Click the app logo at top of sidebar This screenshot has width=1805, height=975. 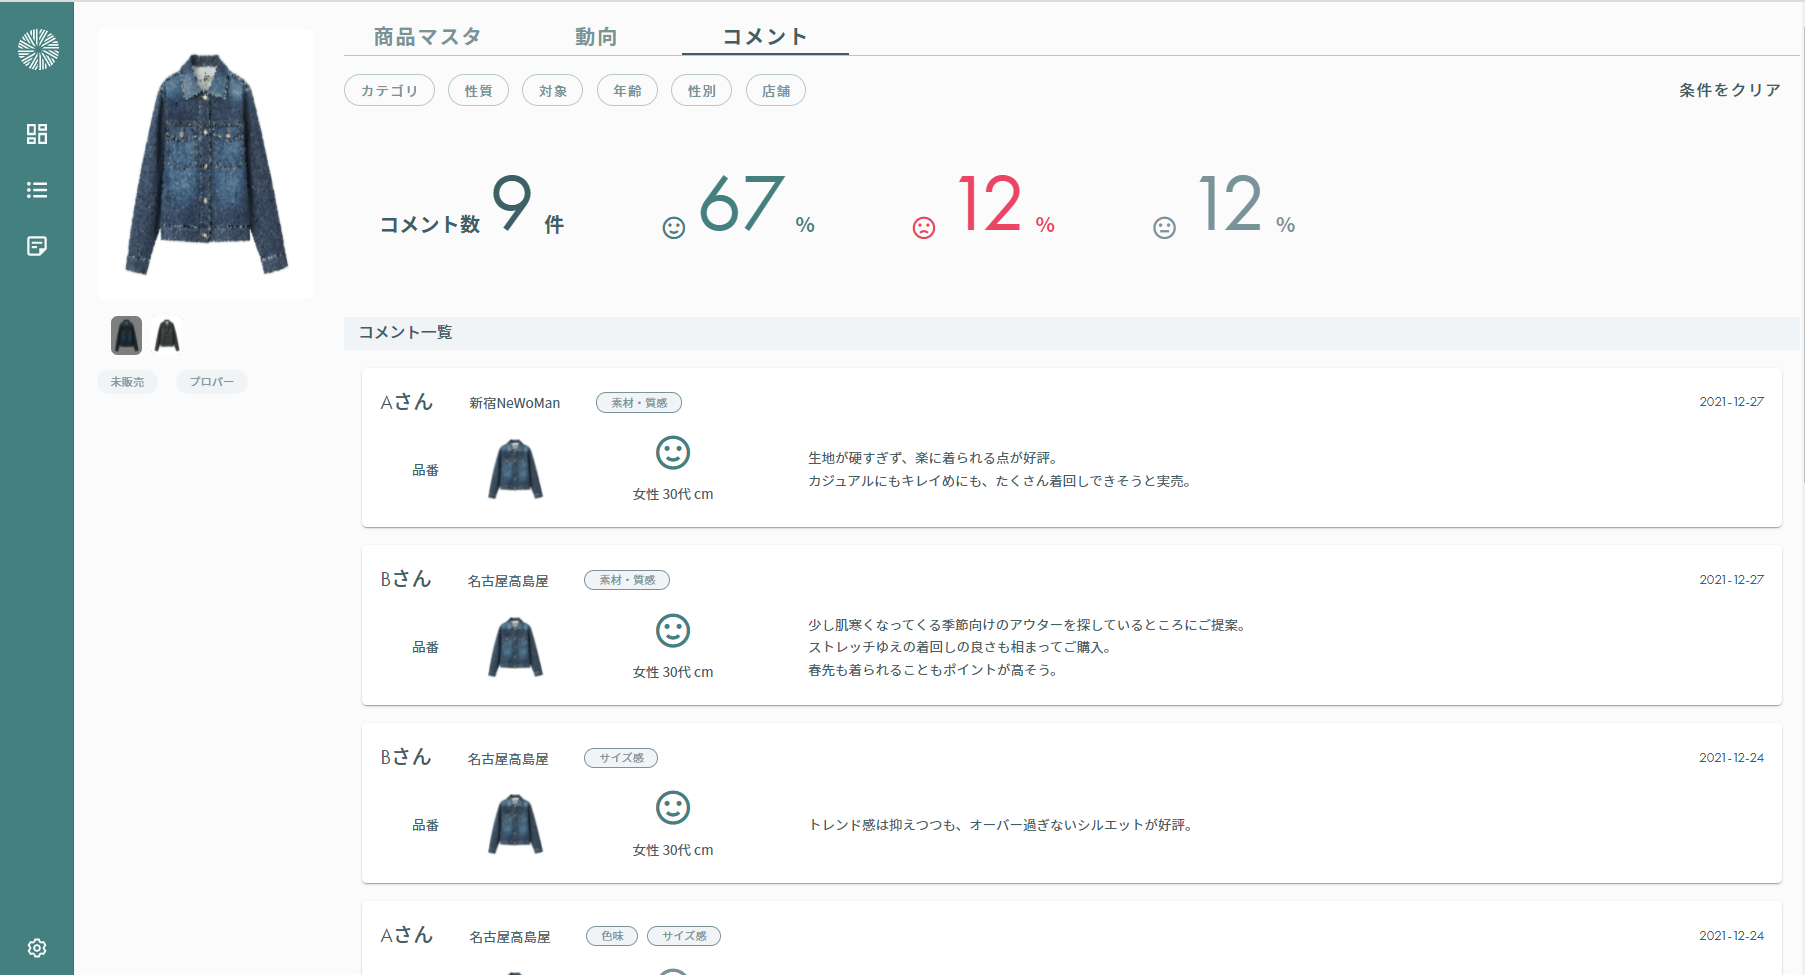(x=37, y=46)
